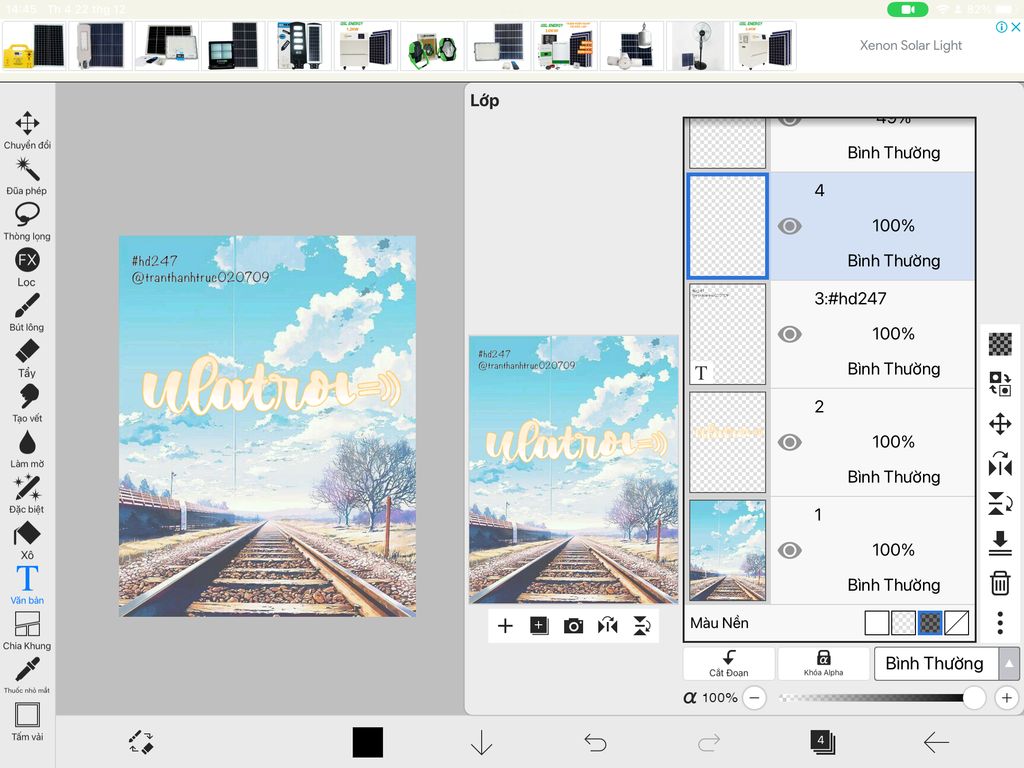Close the advertisement with X icon

1016,27
